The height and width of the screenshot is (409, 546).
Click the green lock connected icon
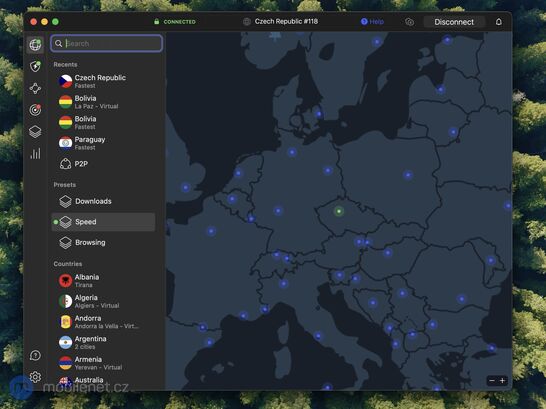[157, 22]
